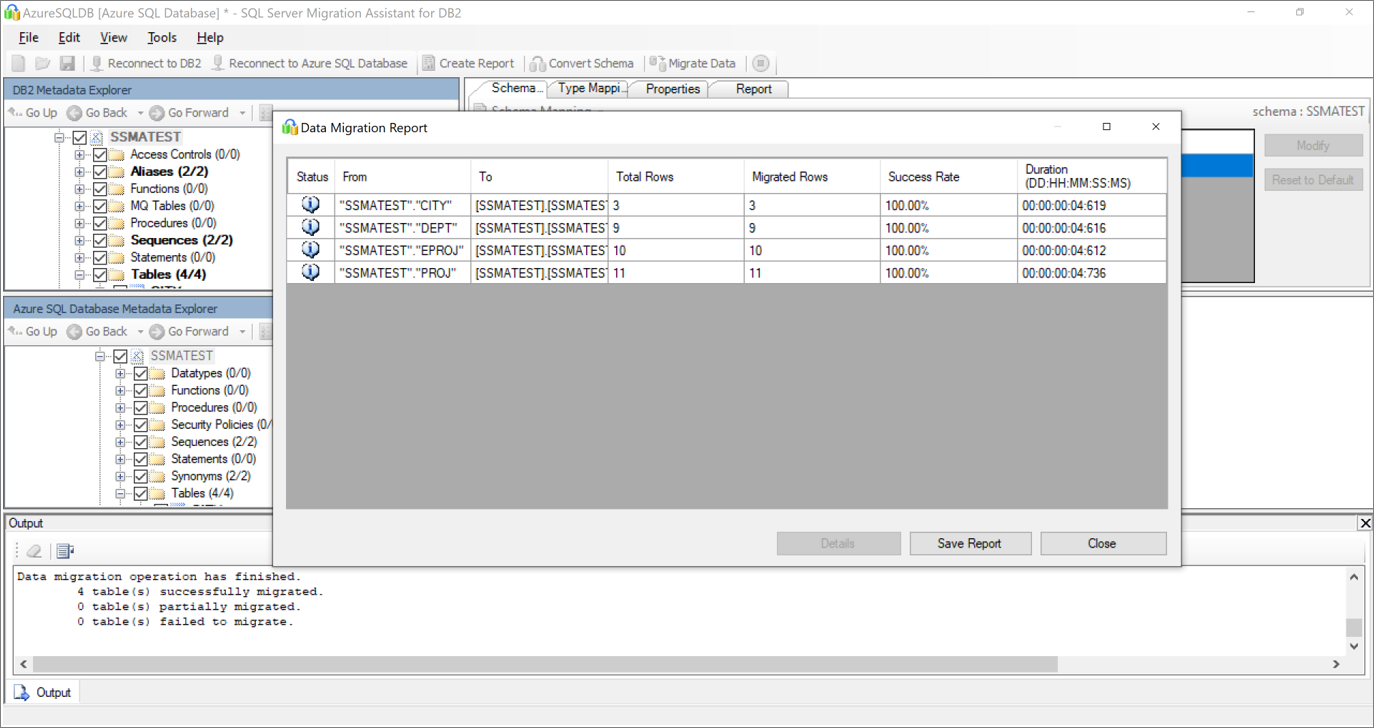Open the Tools menu
The image size is (1374, 728).
point(162,37)
